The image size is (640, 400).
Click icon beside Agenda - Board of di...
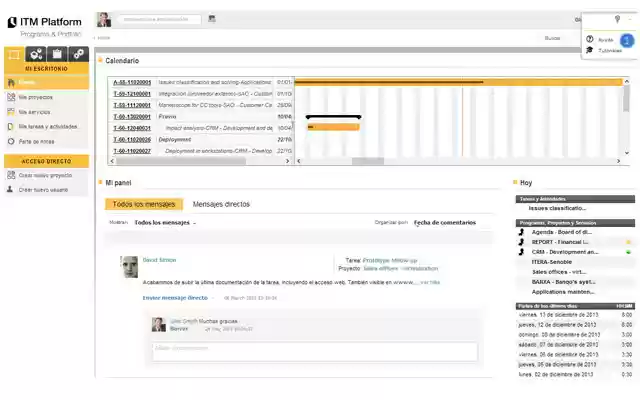pyautogui.click(x=522, y=232)
